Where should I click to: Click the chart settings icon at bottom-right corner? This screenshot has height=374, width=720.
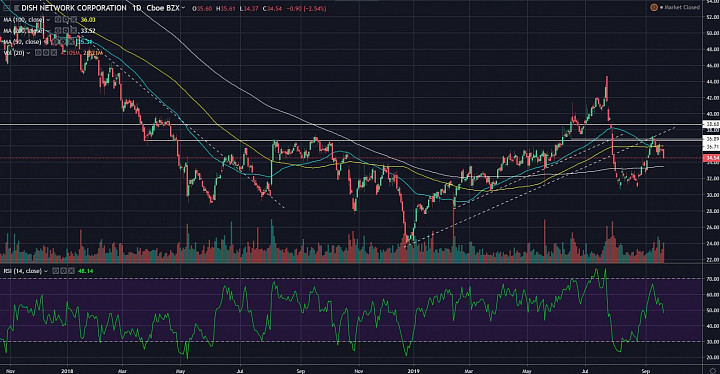click(x=712, y=370)
